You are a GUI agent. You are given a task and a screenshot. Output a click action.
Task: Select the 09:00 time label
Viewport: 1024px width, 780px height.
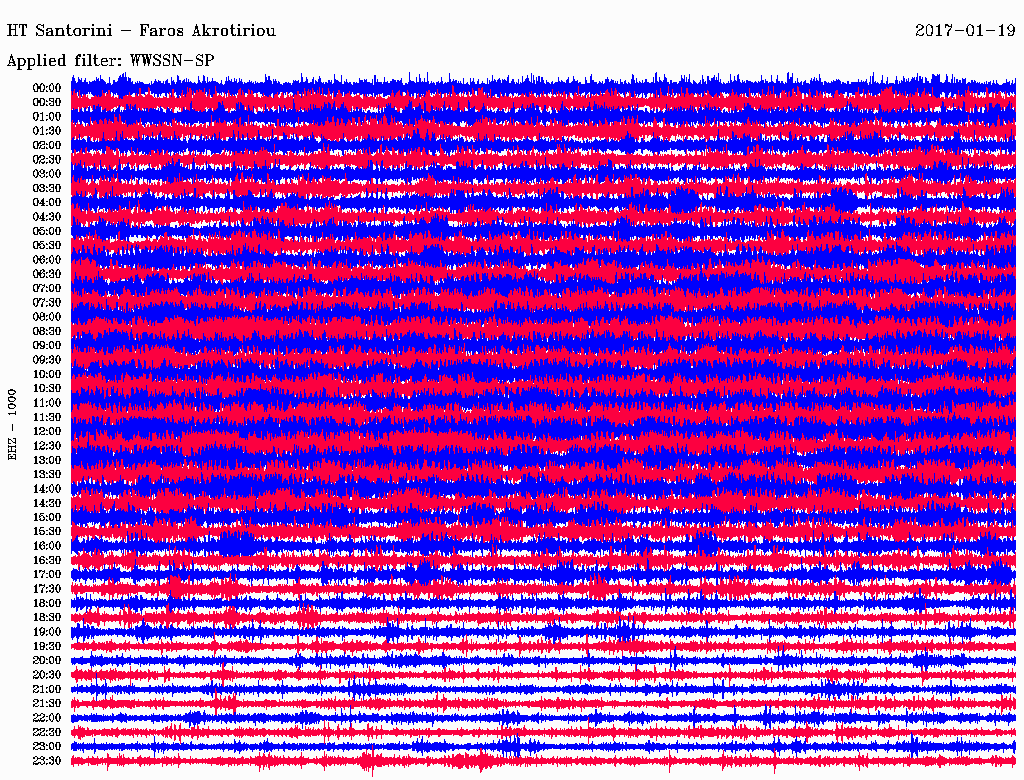(x=47, y=346)
